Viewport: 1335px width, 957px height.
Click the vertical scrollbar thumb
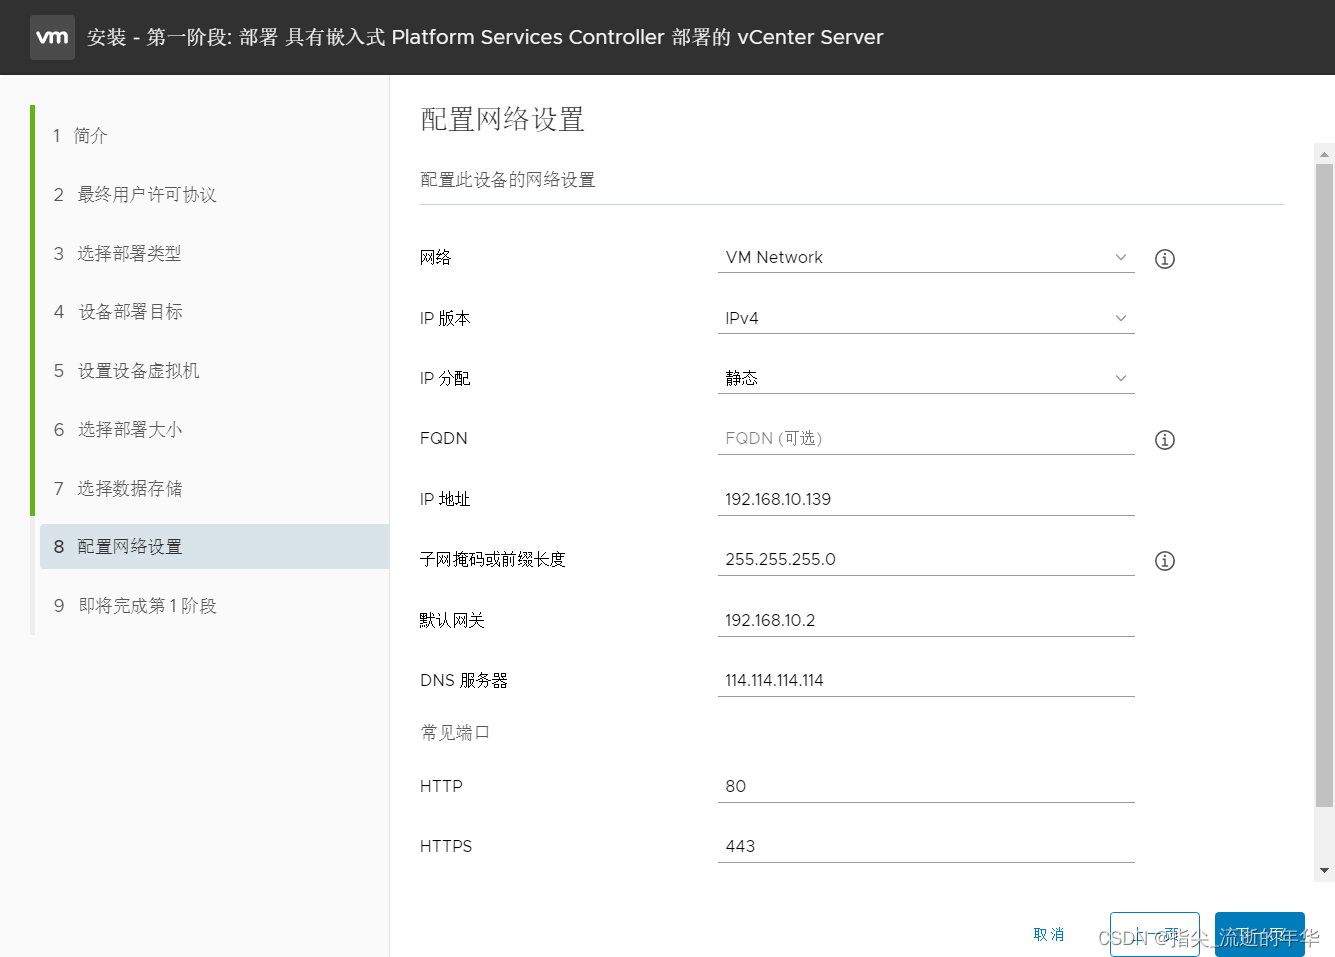1325,485
